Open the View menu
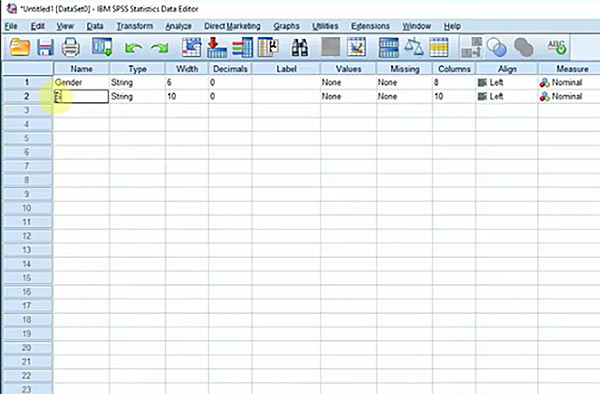The width and height of the screenshot is (600, 394). click(65, 26)
